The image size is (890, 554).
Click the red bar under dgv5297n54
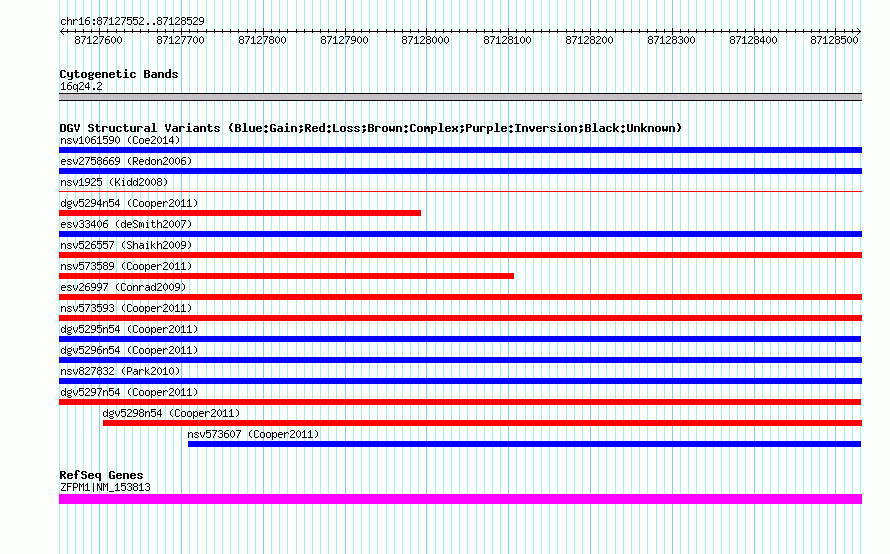pyautogui.click(x=460, y=402)
